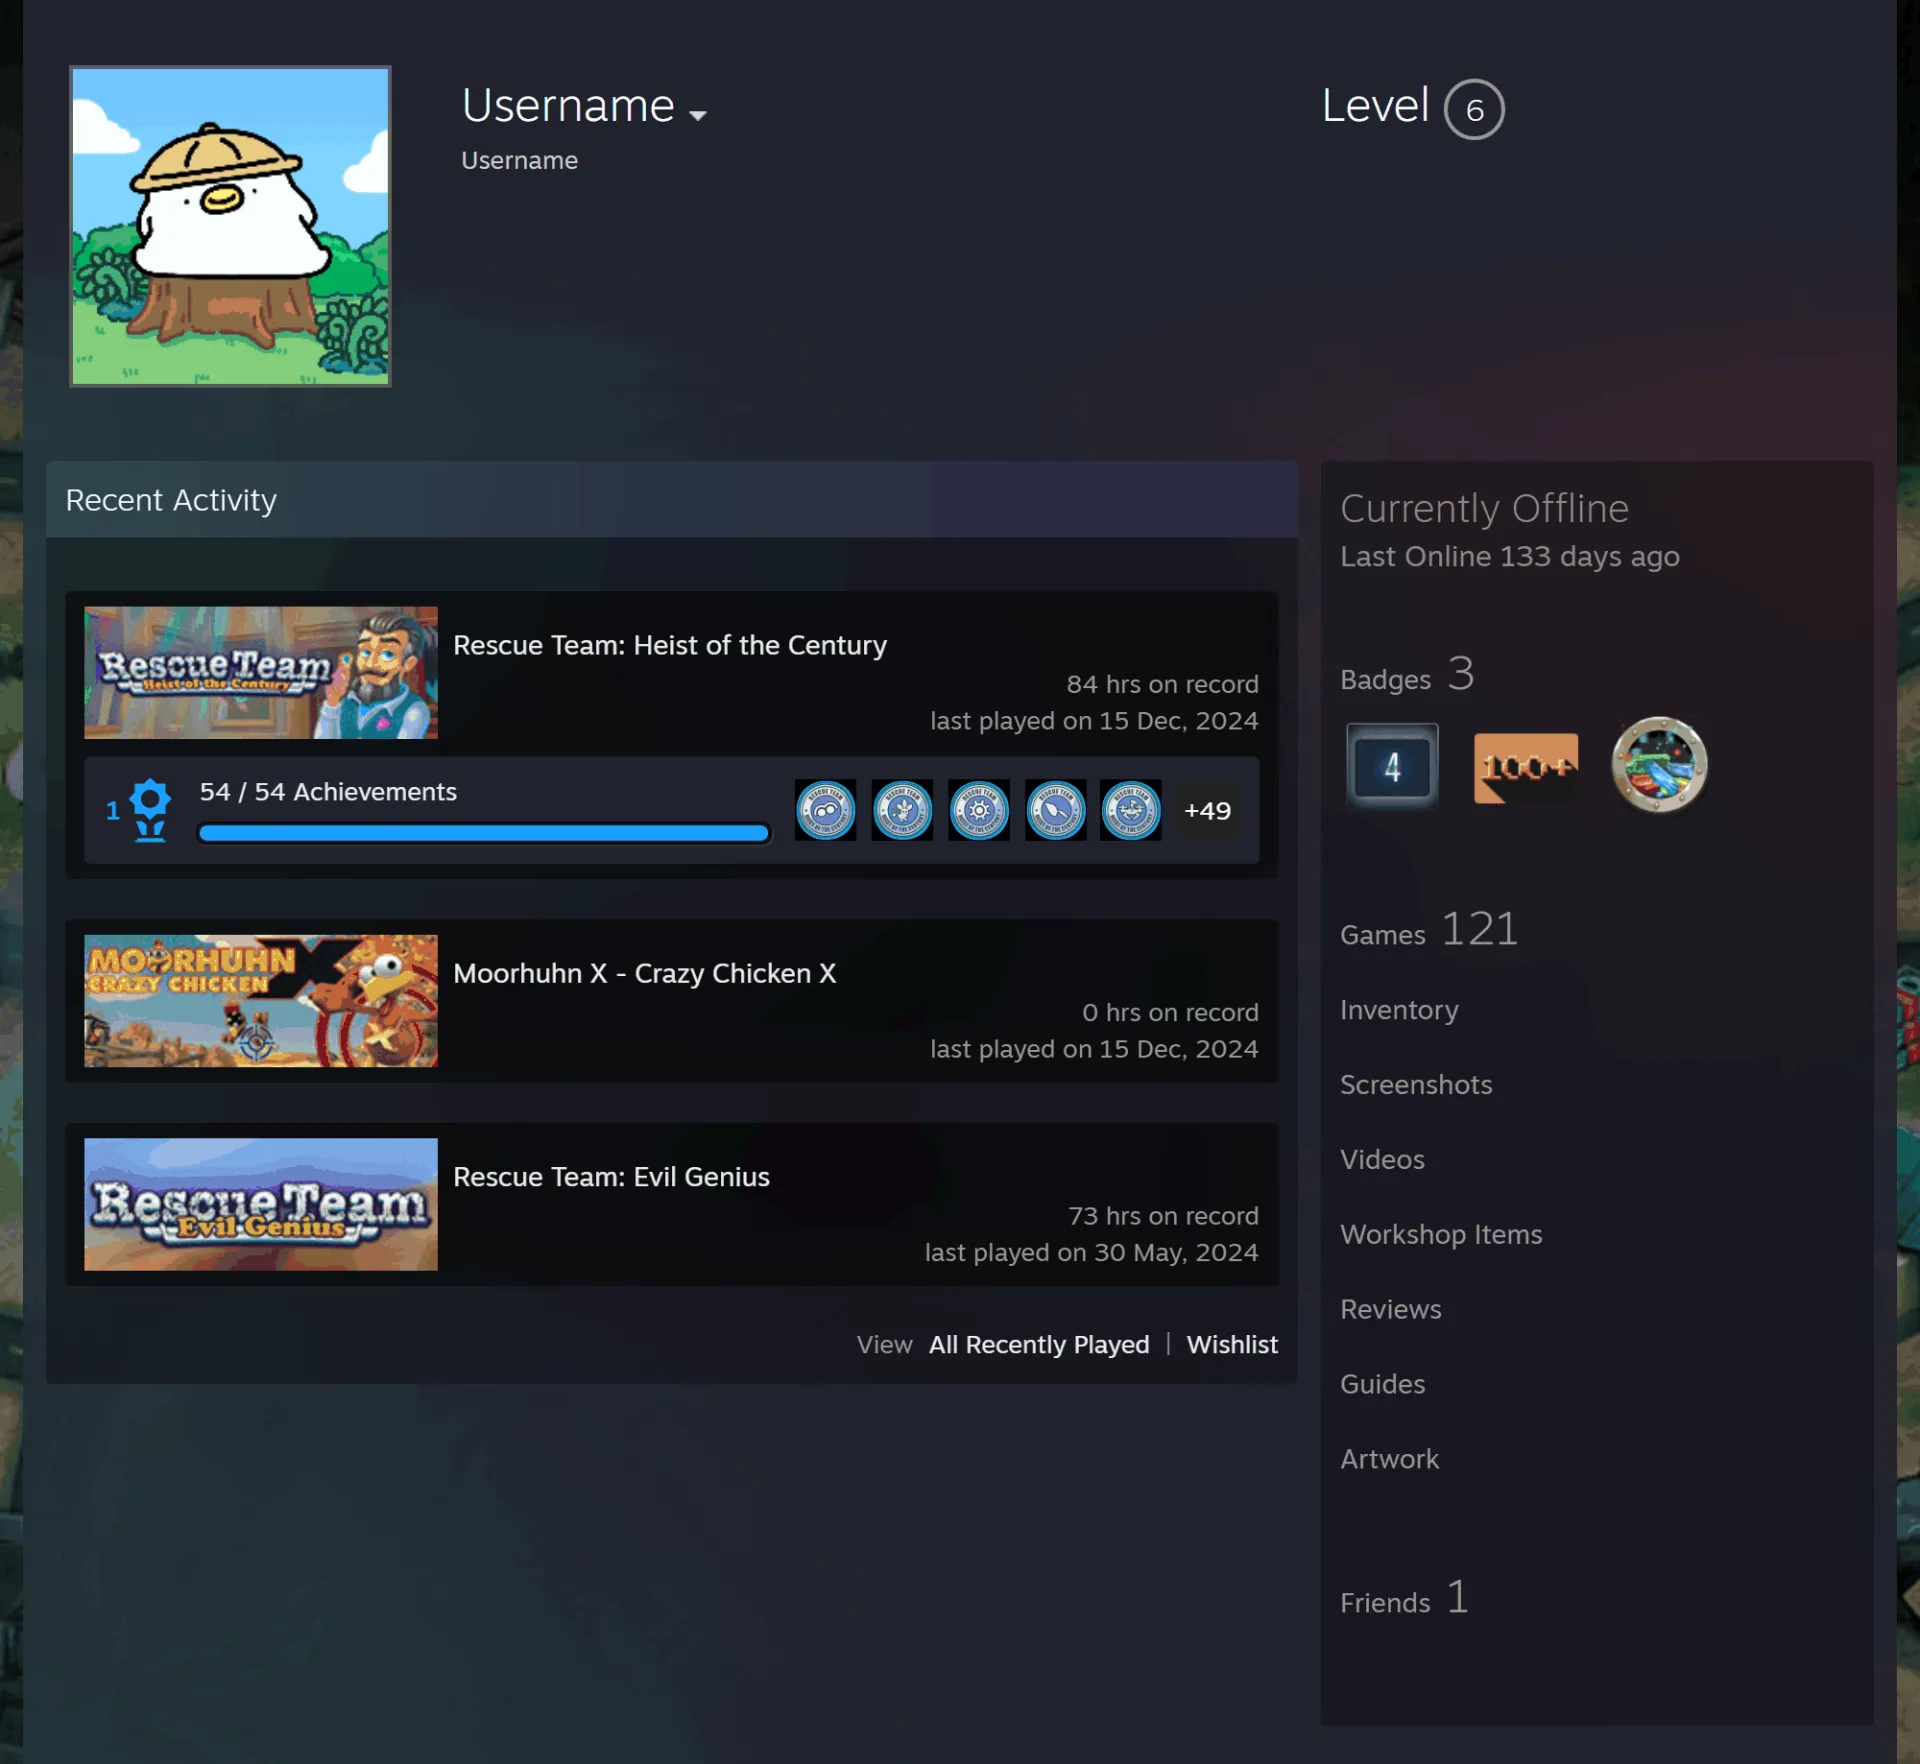Screen dimensions: 1920x1764
Task: Click '73 hrs on record' text
Action: click(x=1163, y=1217)
